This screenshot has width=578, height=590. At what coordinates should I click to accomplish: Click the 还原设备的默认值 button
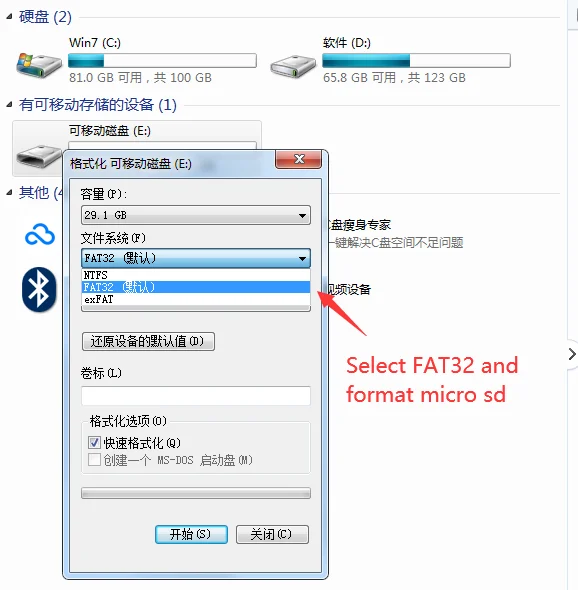tap(148, 341)
